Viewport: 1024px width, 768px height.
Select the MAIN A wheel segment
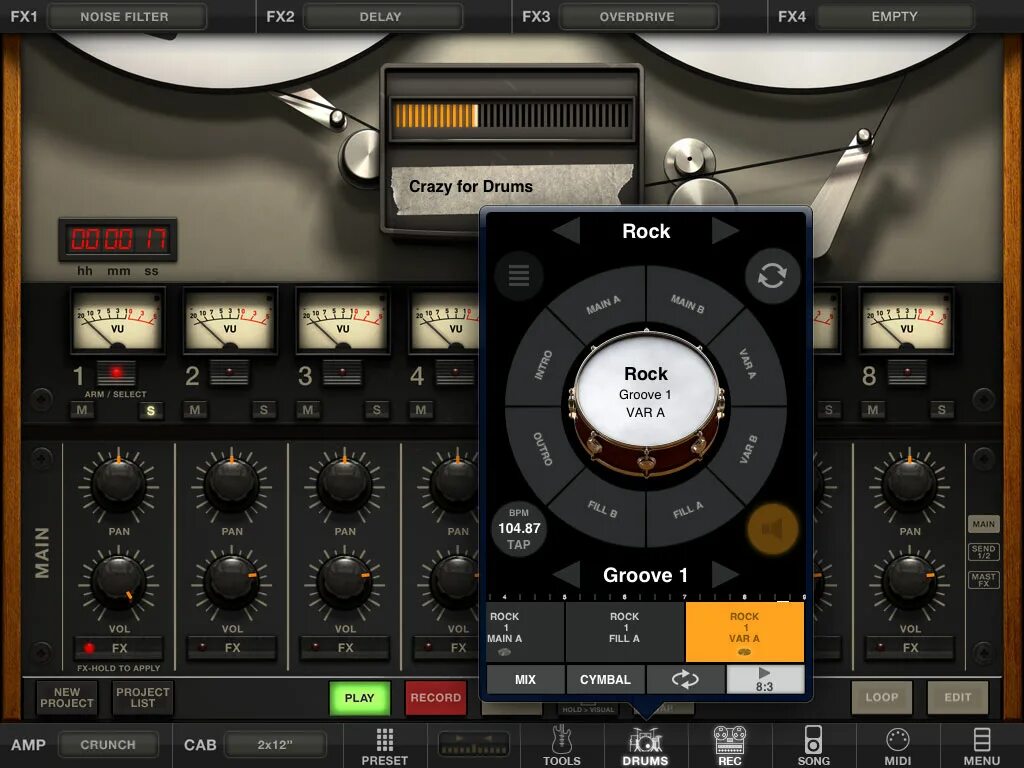pos(603,304)
